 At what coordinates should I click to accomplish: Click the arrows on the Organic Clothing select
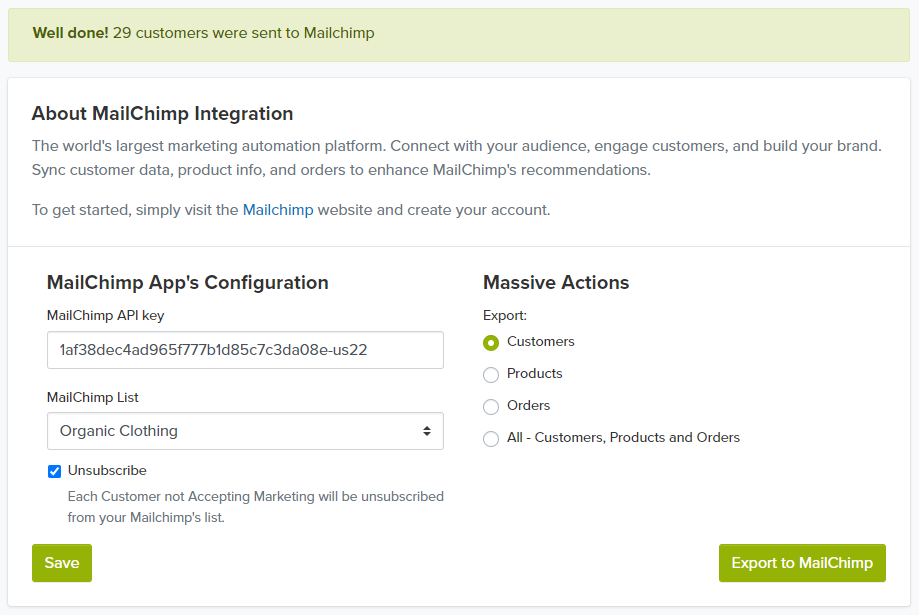tap(427, 431)
